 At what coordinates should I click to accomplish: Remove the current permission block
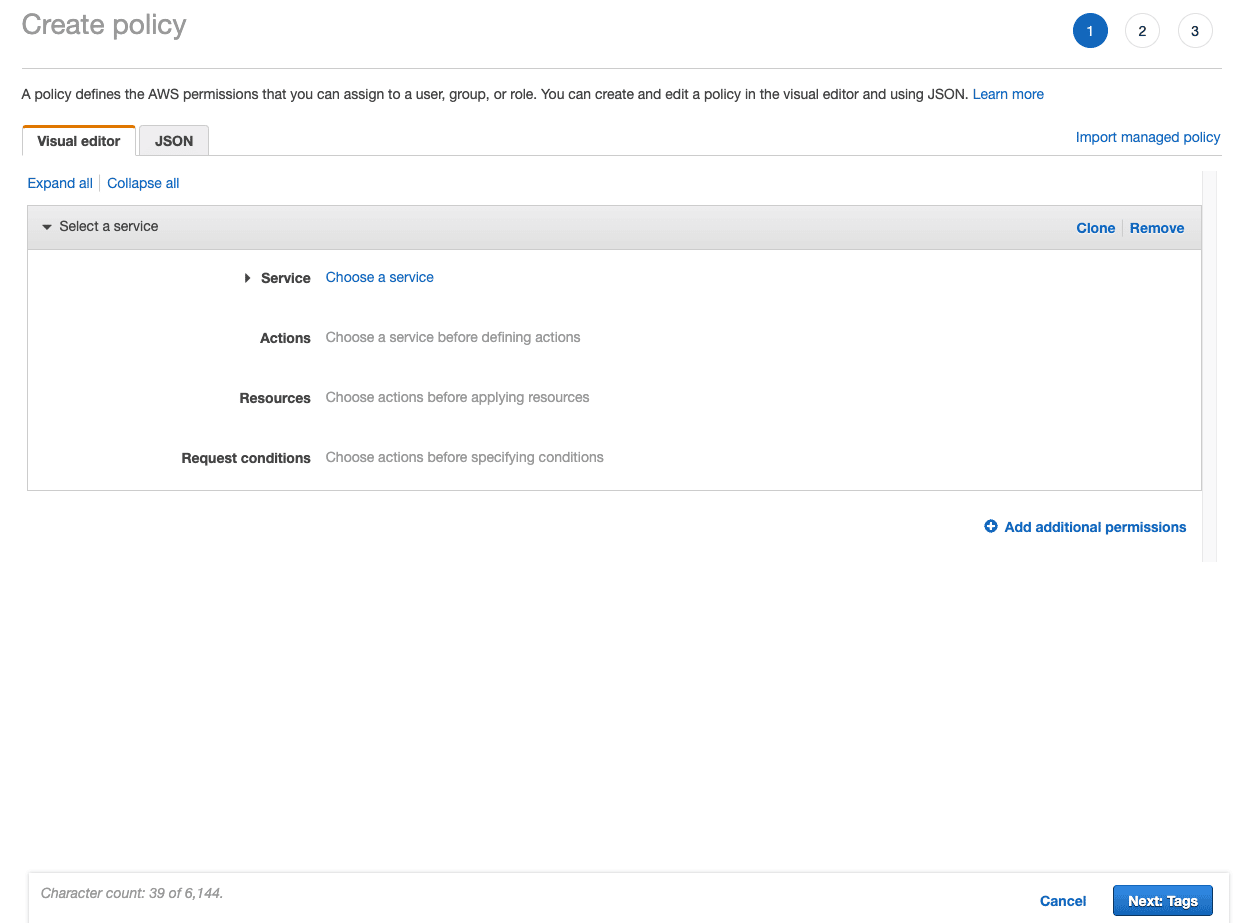coord(1156,227)
